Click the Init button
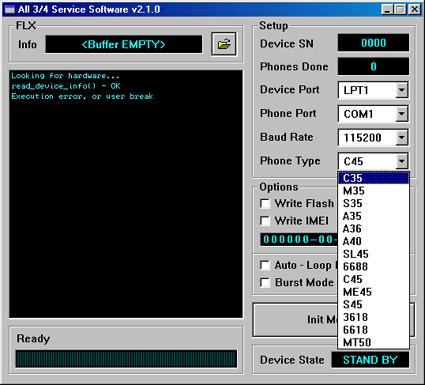This screenshot has height=385, width=425. [295, 320]
